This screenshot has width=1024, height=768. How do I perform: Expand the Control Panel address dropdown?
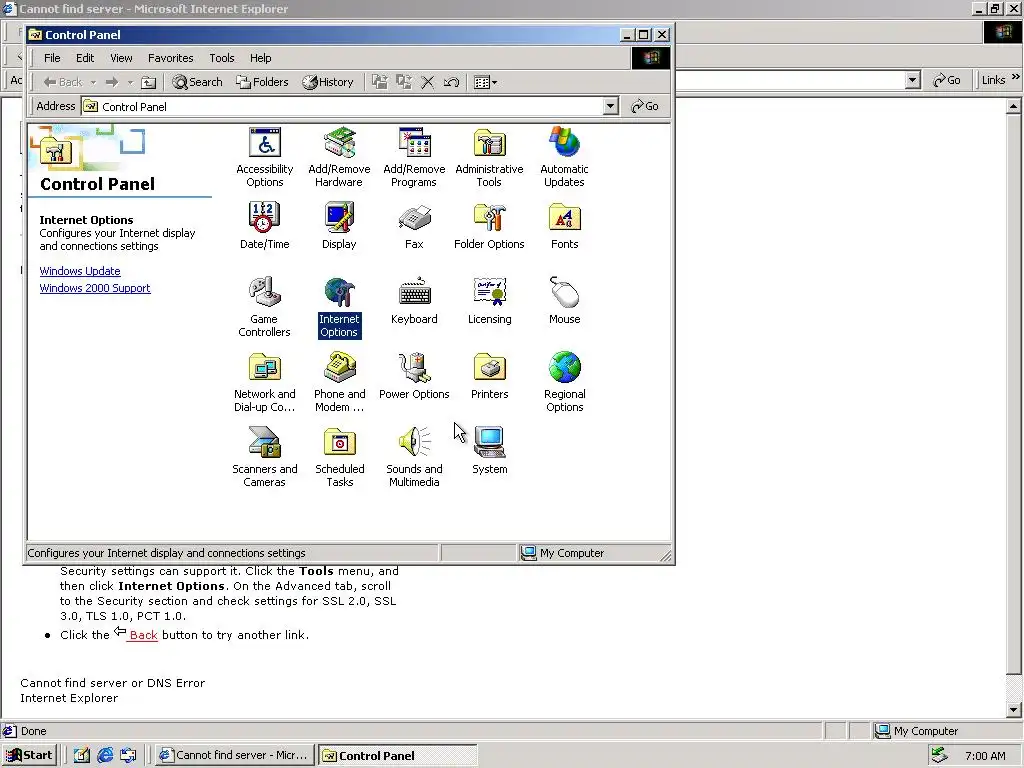pyautogui.click(x=610, y=106)
